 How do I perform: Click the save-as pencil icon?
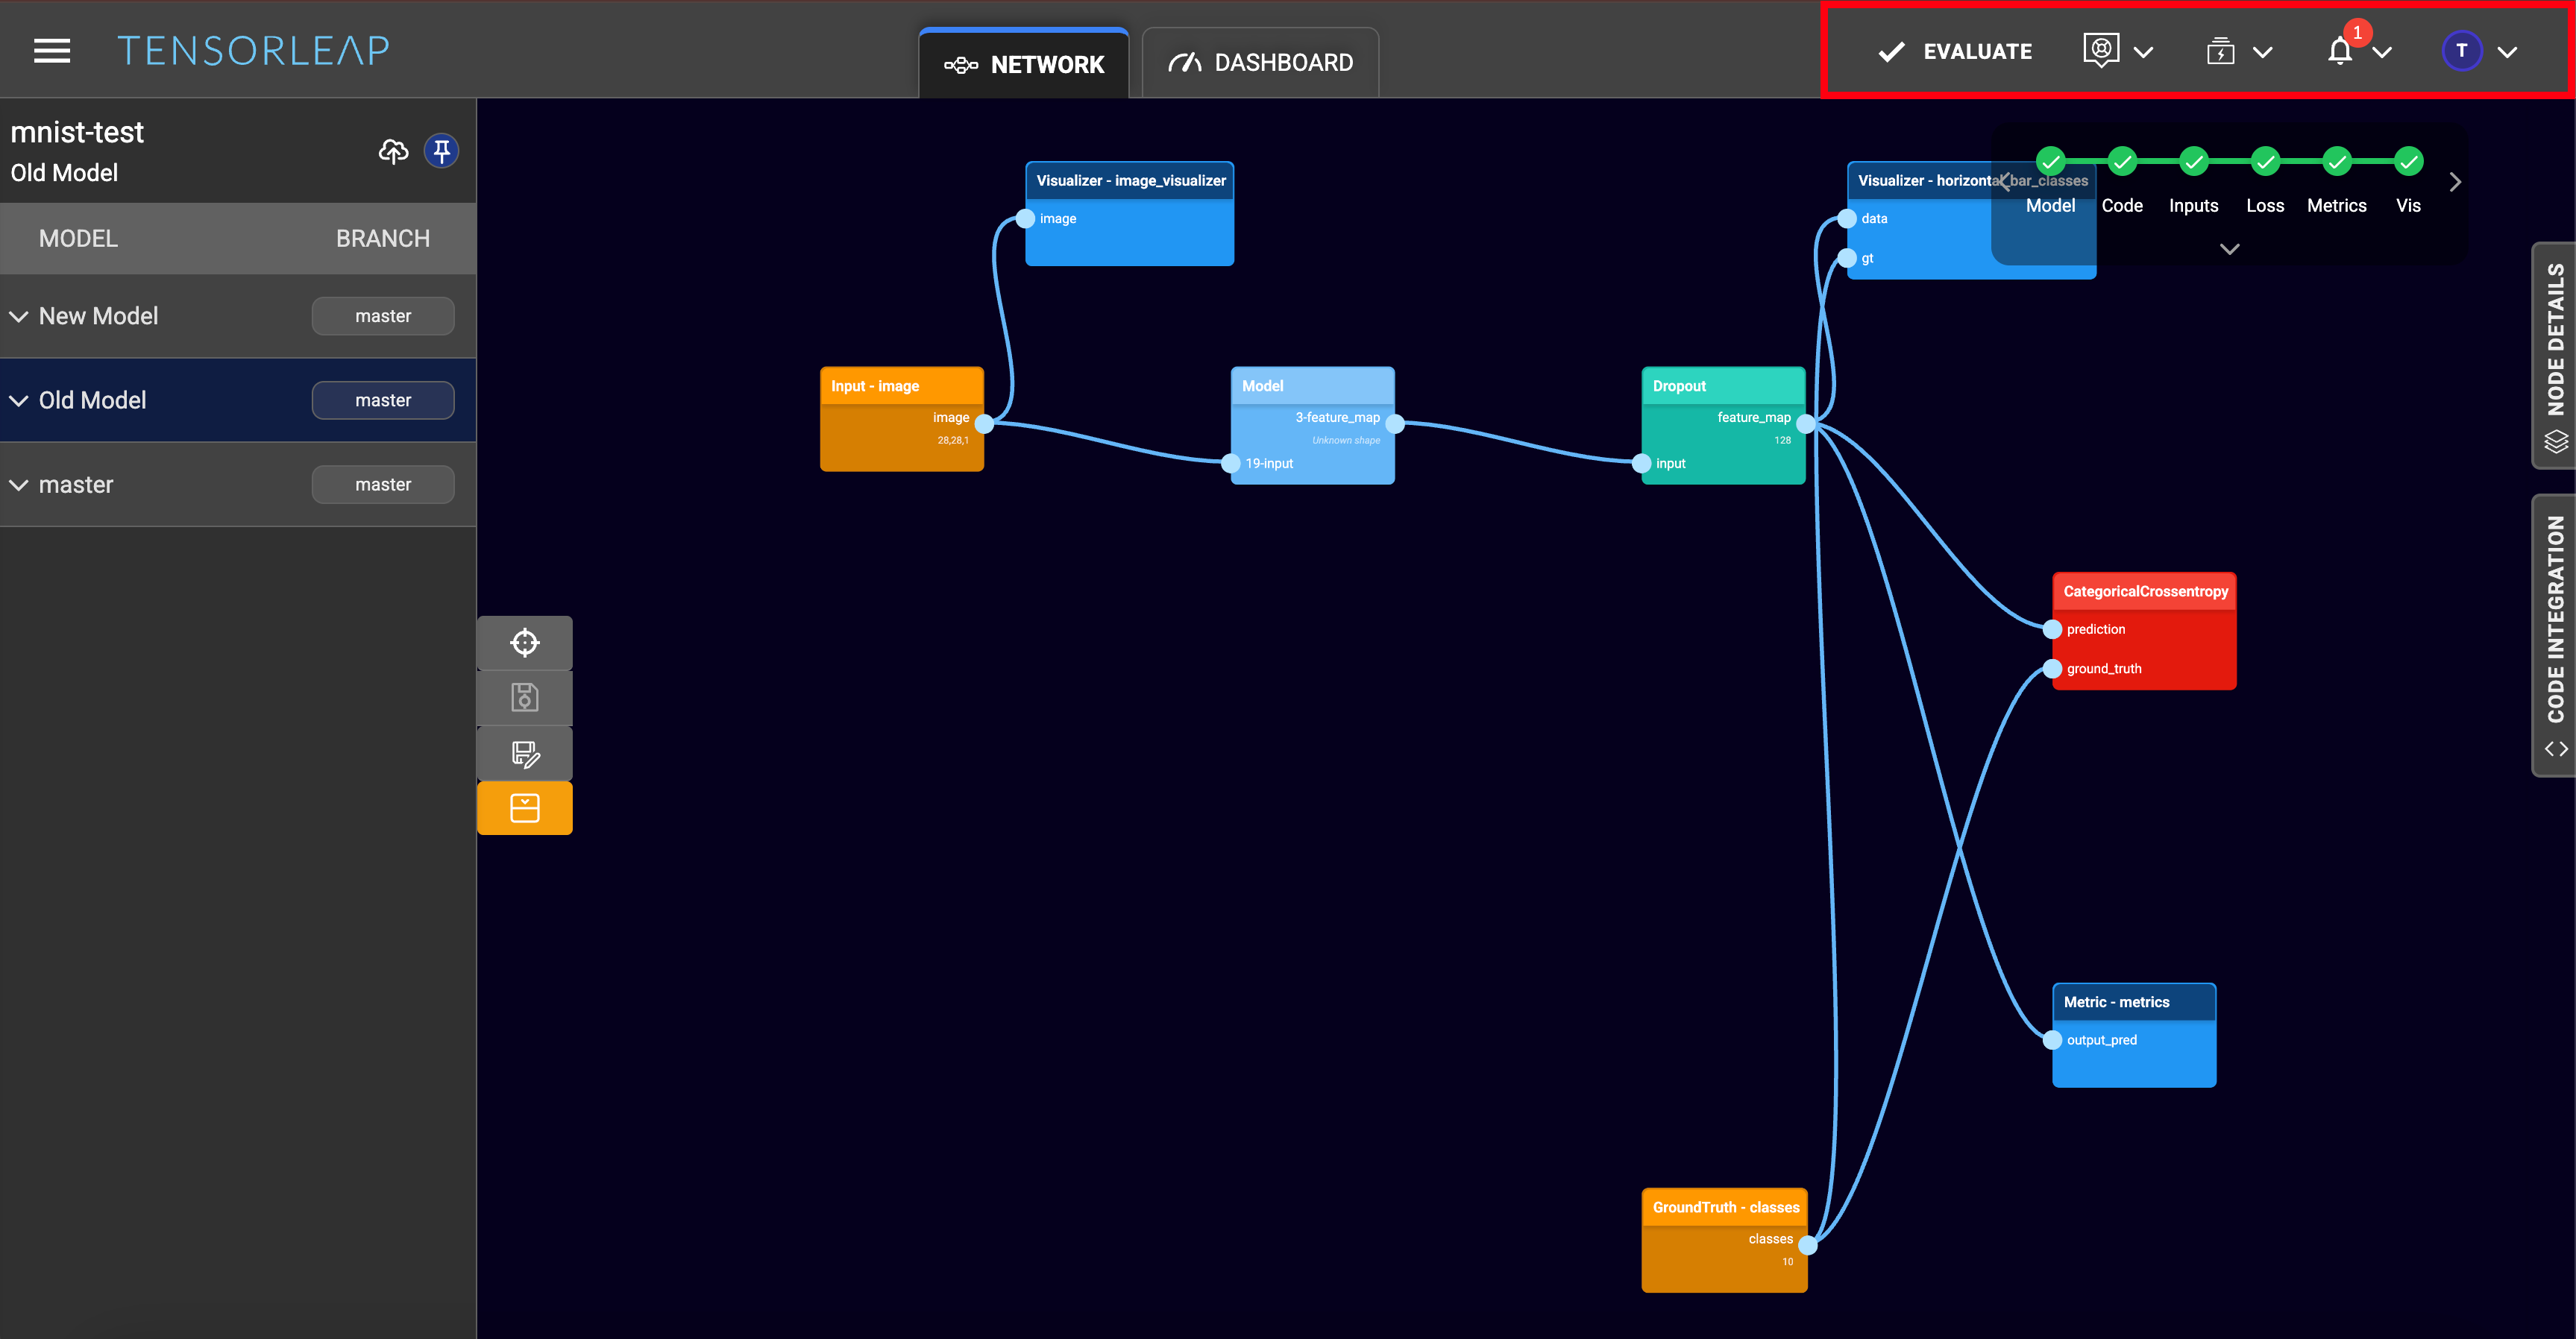pyautogui.click(x=524, y=753)
